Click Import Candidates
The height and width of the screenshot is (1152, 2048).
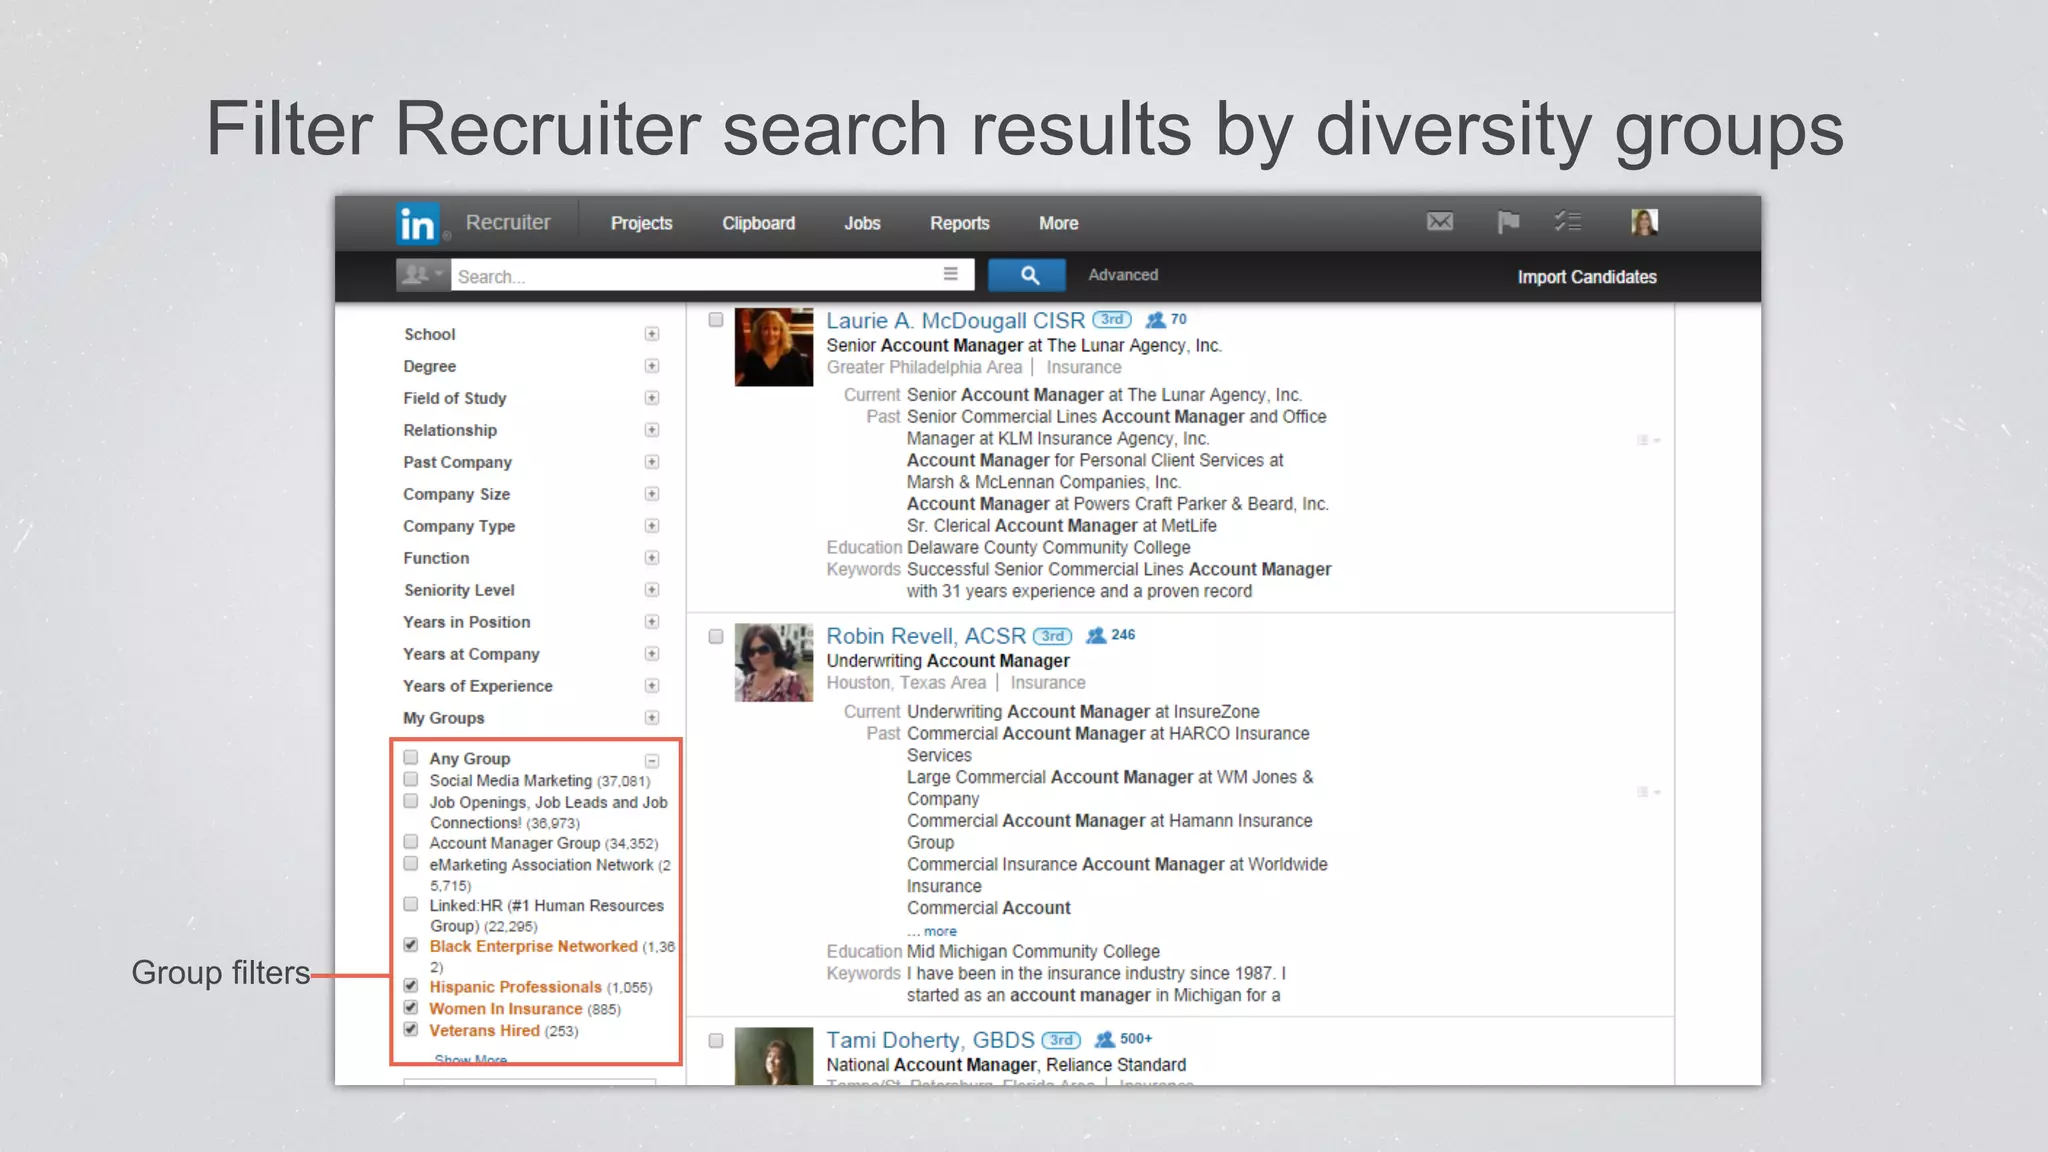click(x=1587, y=277)
